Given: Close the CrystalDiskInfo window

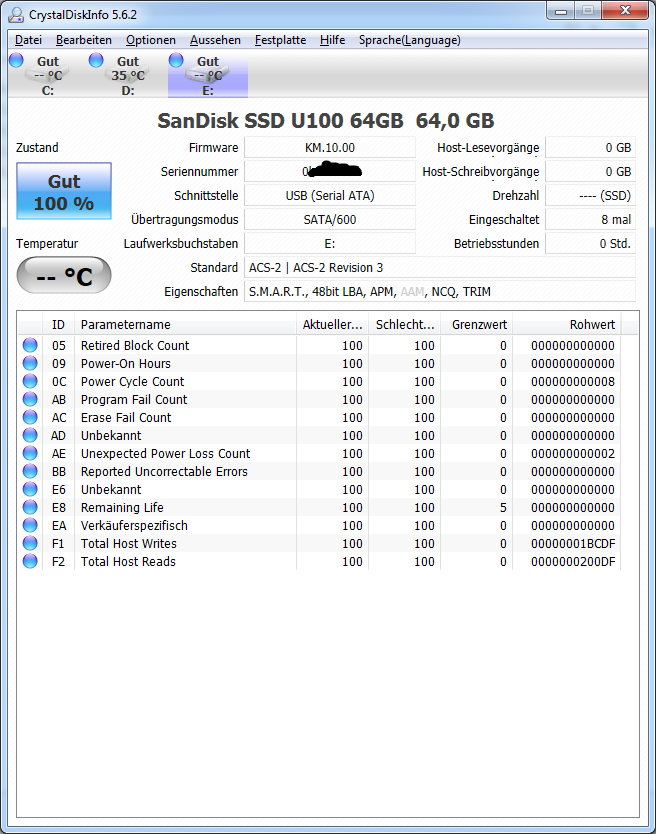Looking at the screenshot, I should point(625,11).
